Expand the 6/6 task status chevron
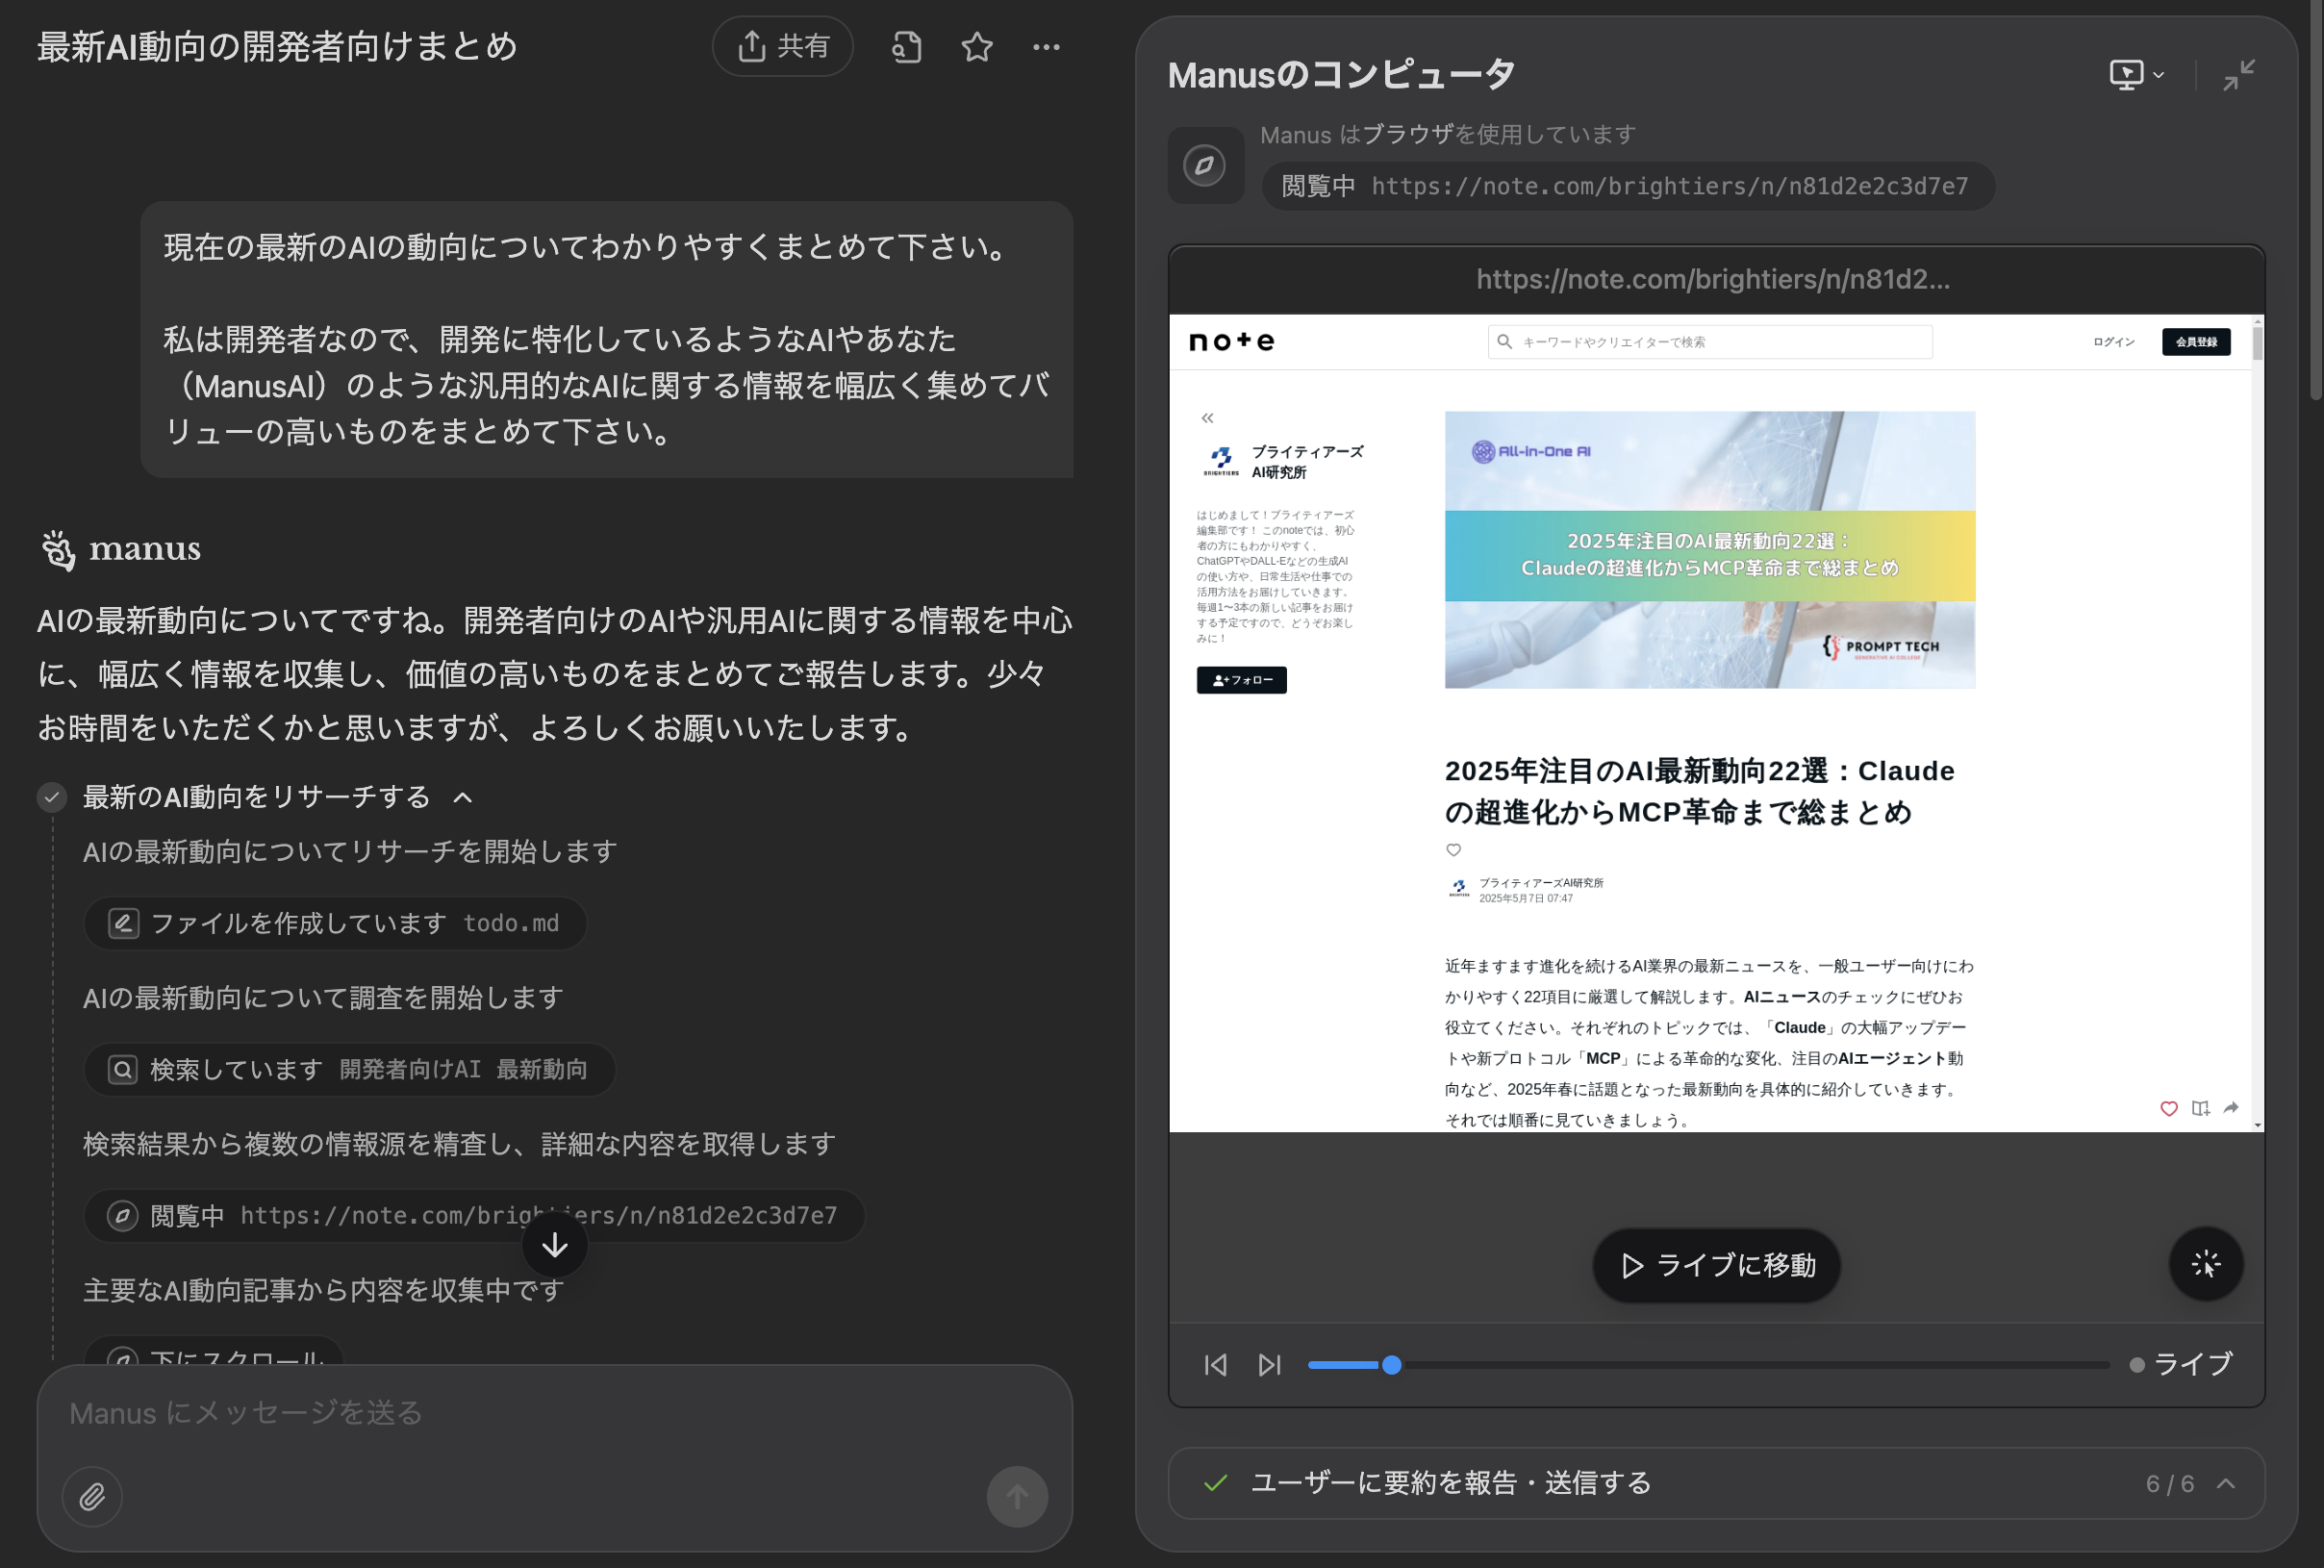Screen dimensions: 2324x1568 pos(2226,1484)
